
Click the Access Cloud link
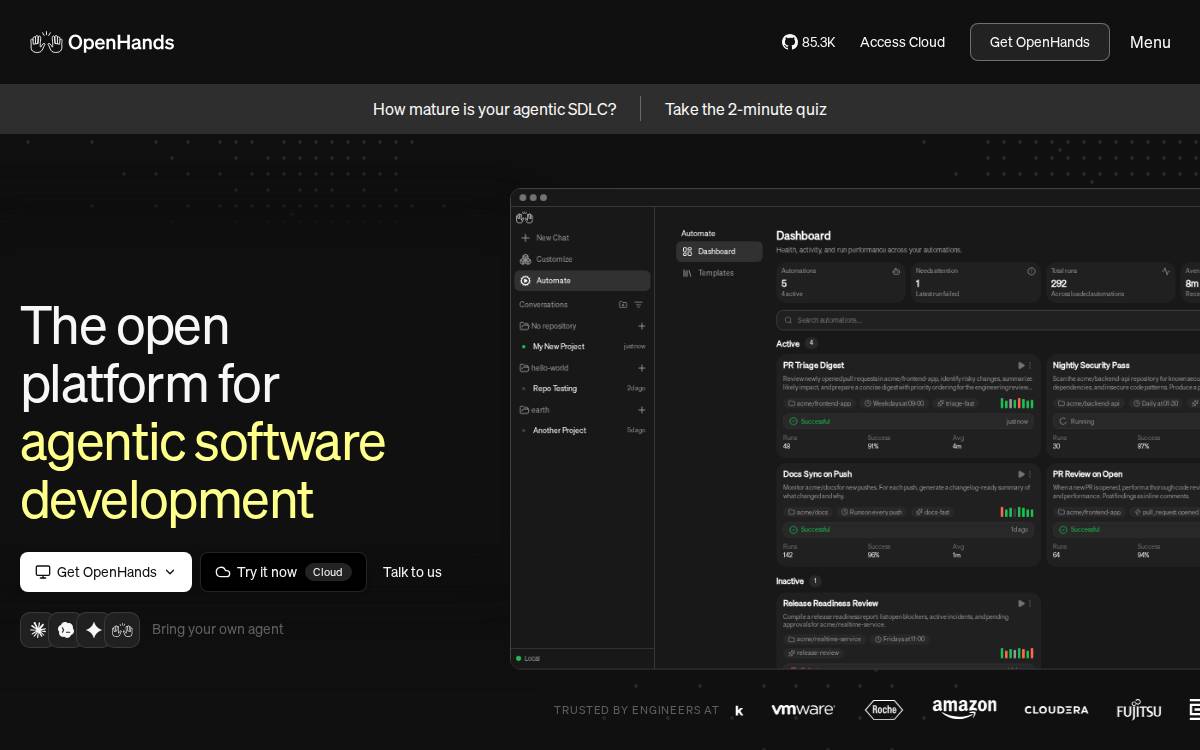[902, 42]
